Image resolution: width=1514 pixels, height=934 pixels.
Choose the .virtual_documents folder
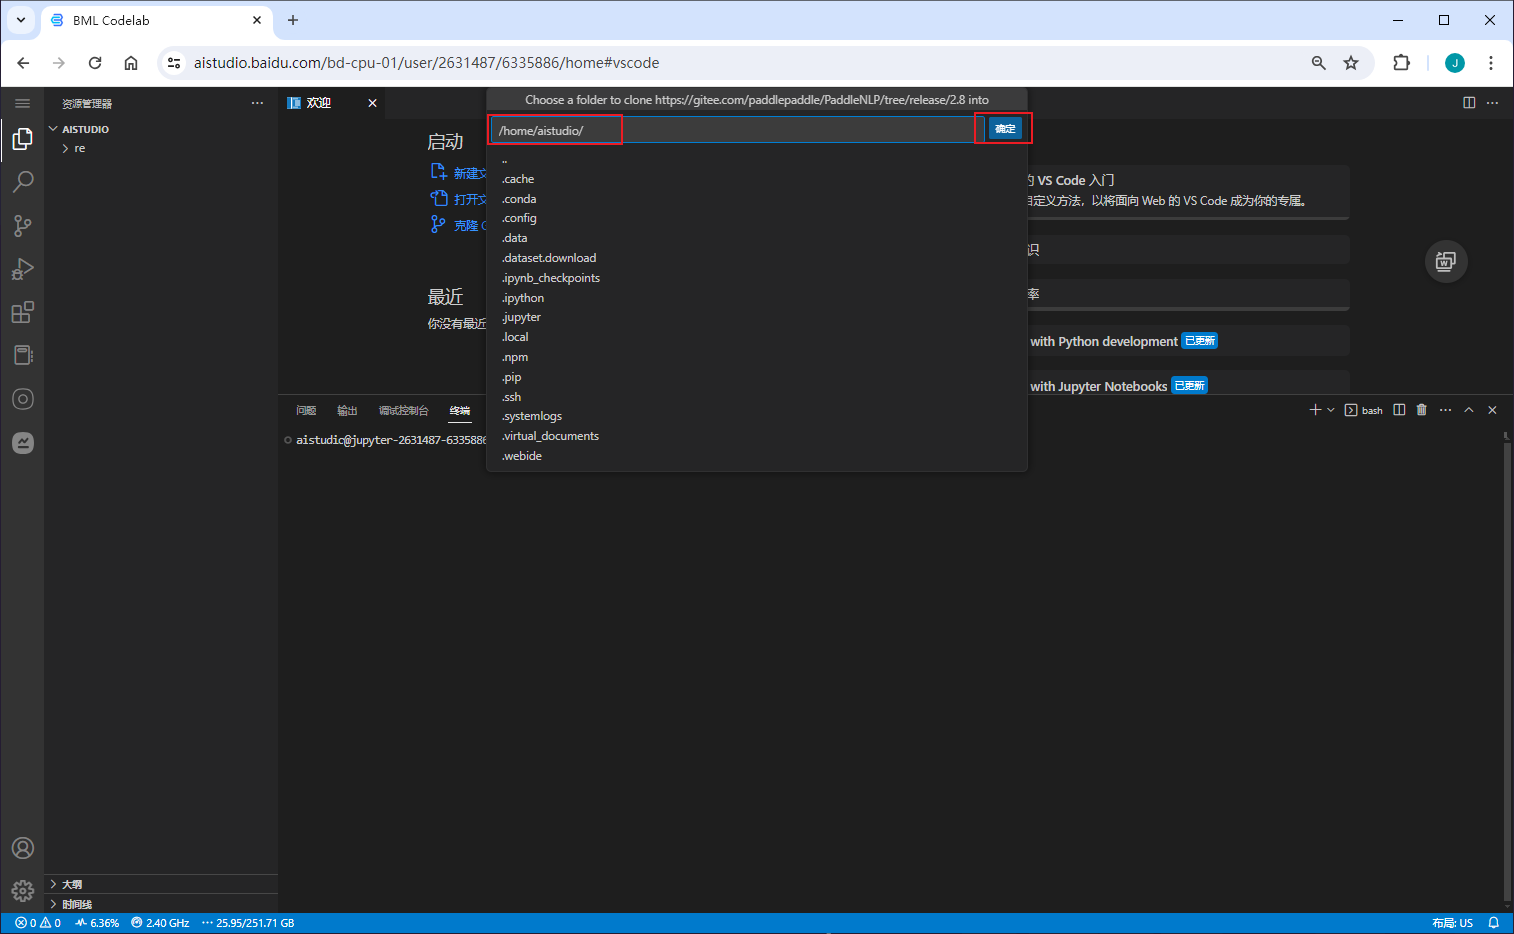coord(757,436)
